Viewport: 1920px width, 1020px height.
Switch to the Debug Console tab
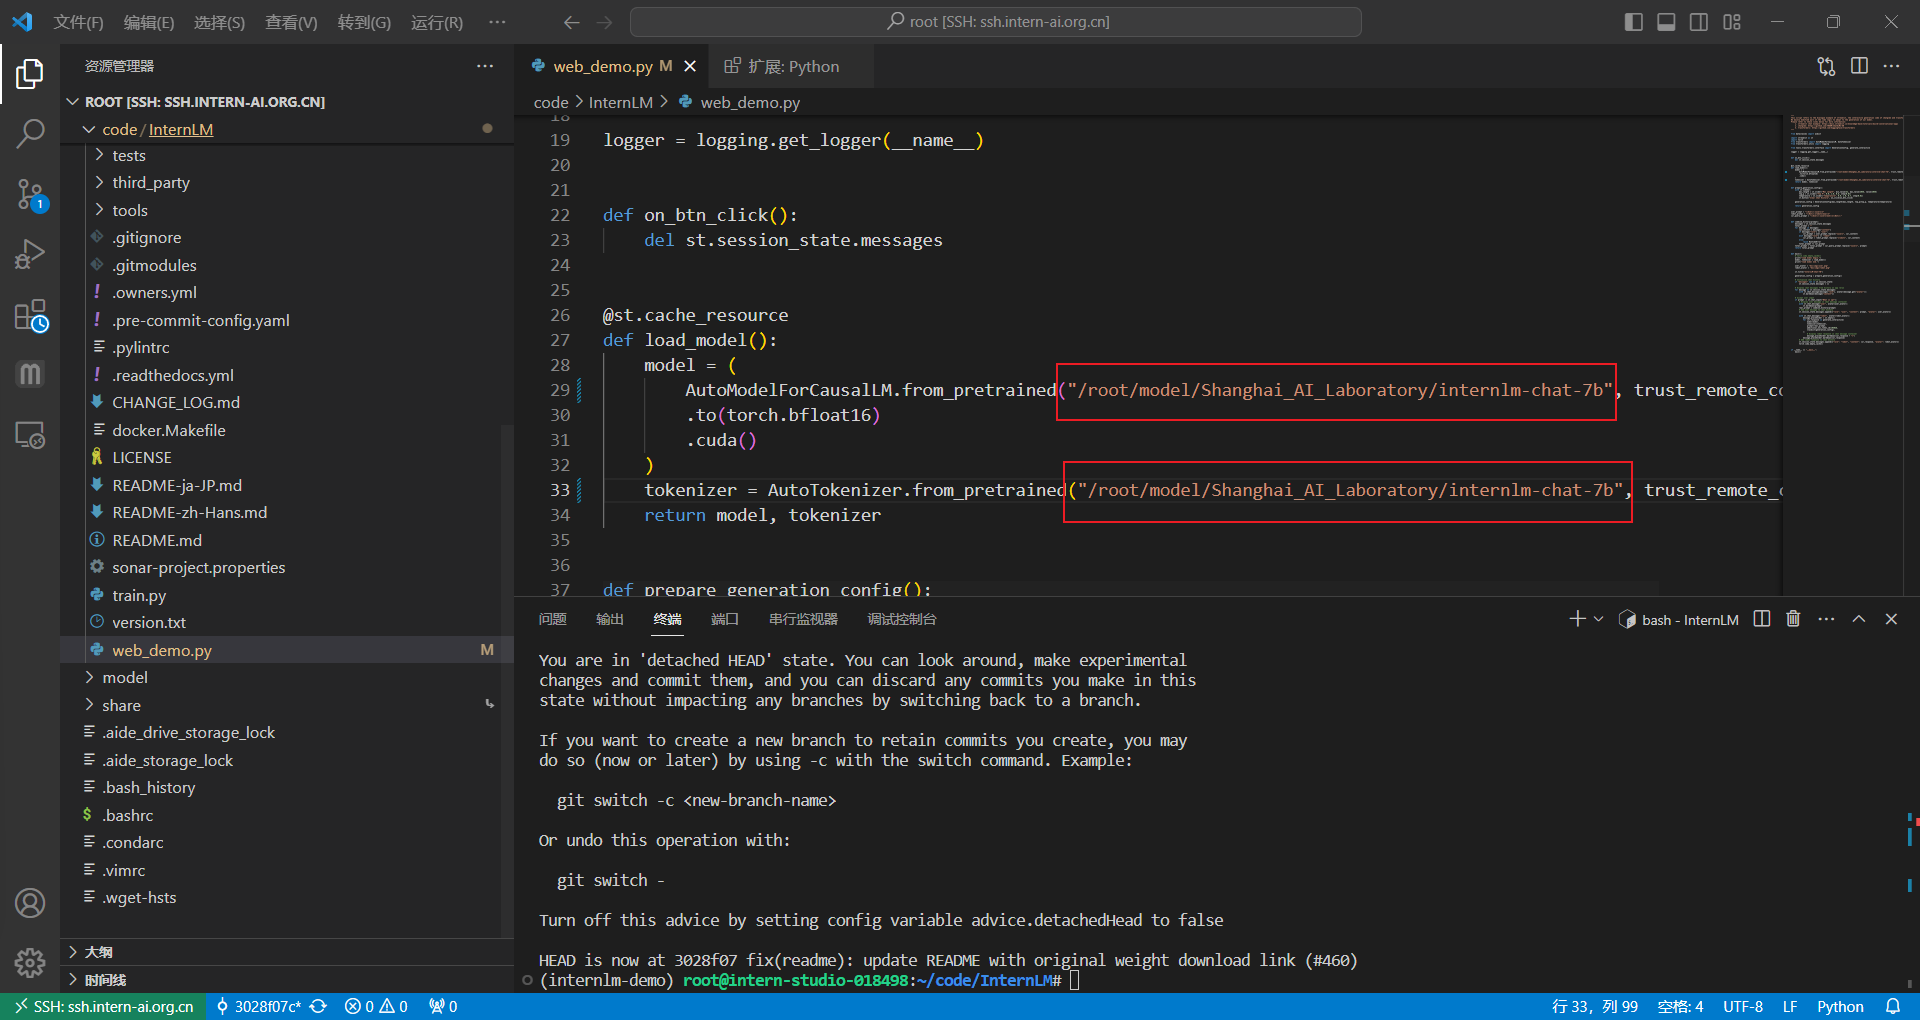point(902,619)
